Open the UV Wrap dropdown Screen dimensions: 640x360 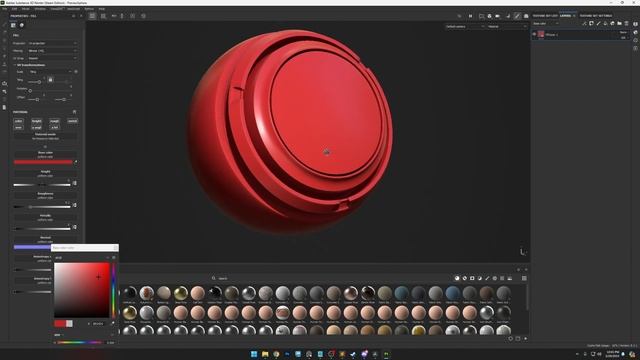pos(52,58)
